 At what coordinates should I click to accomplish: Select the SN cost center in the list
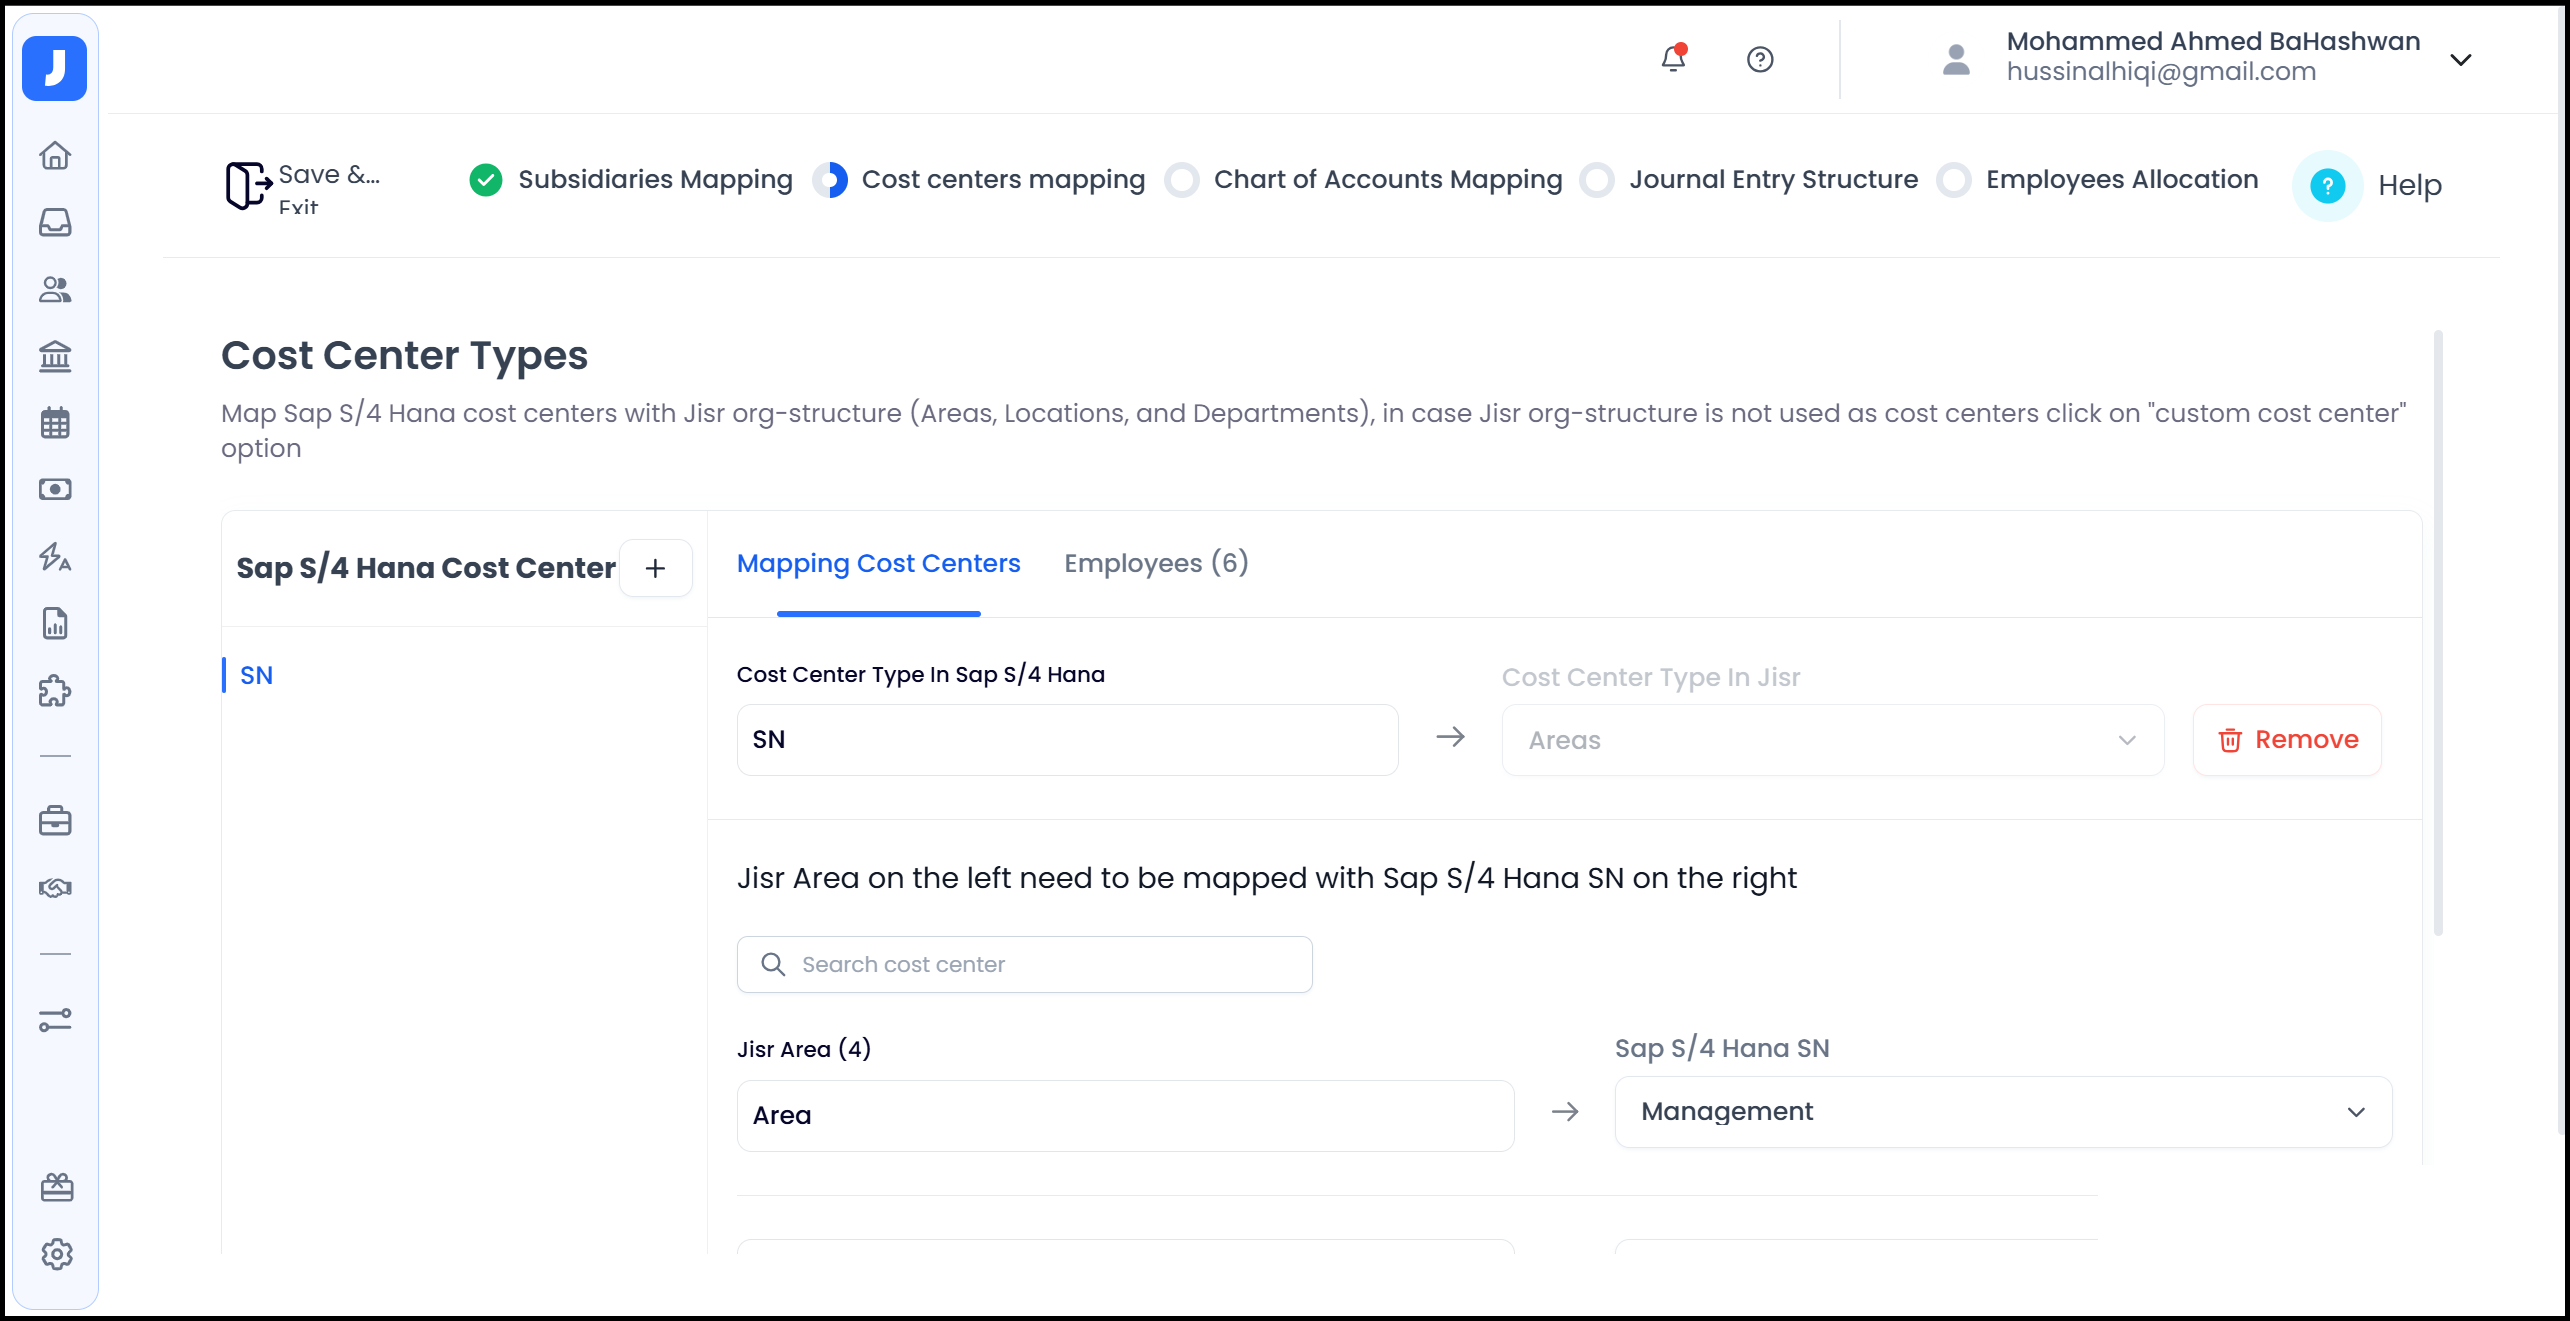(x=257, y=675)
